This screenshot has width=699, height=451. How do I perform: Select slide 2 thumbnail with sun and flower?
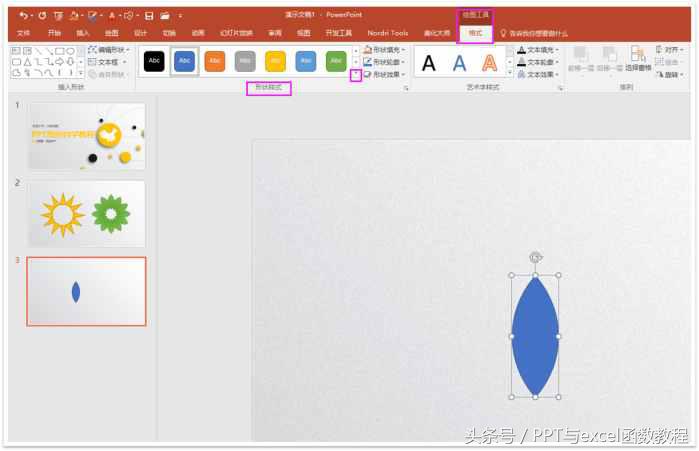click(86, 214)
